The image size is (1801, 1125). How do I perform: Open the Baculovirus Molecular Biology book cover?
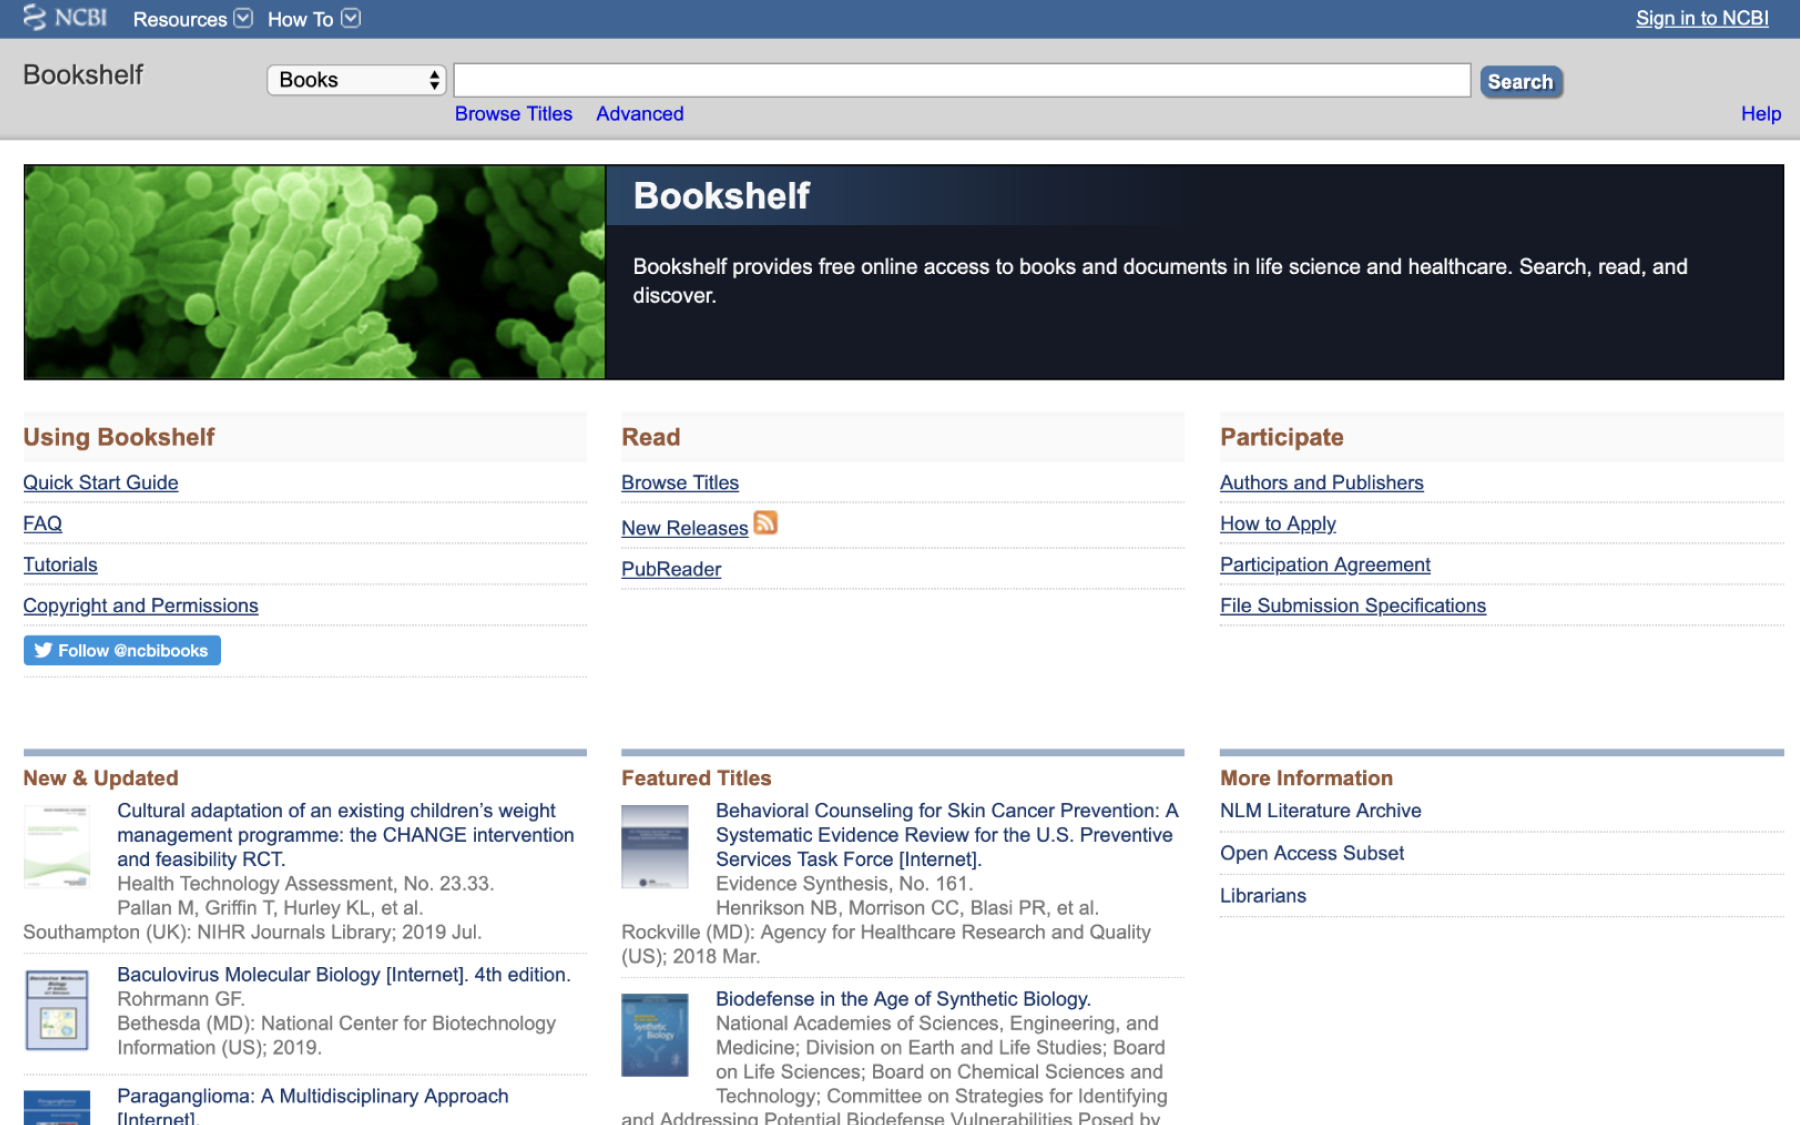[57, 1010]
